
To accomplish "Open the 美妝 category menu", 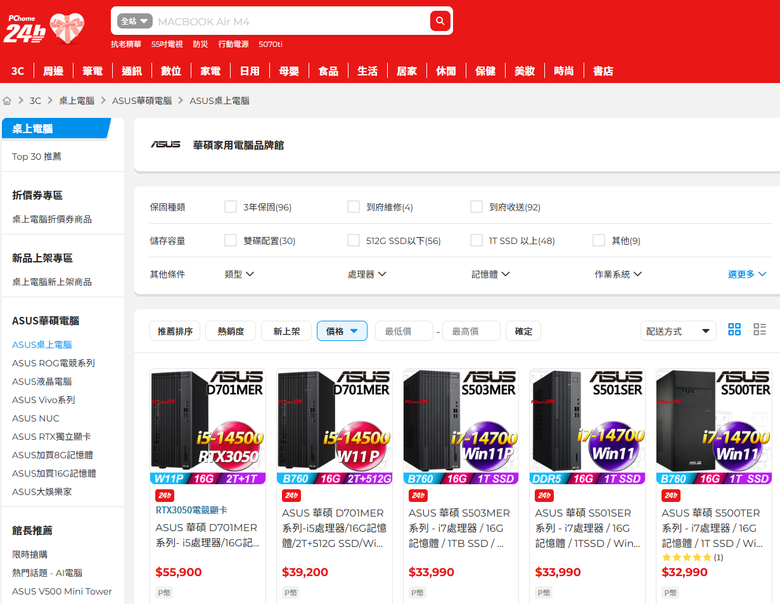I will pos(524,71).
